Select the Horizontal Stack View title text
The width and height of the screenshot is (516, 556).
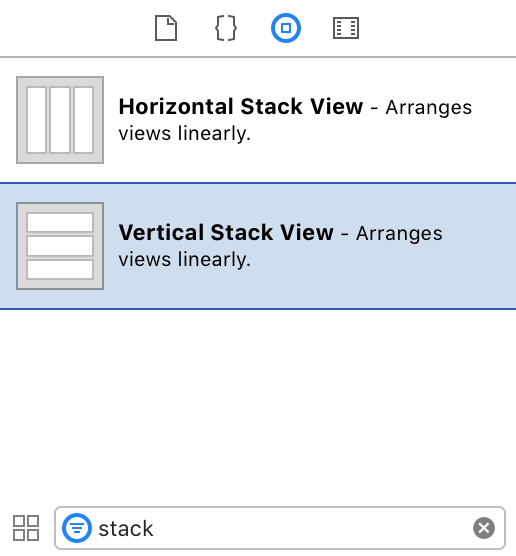point(241,106)
